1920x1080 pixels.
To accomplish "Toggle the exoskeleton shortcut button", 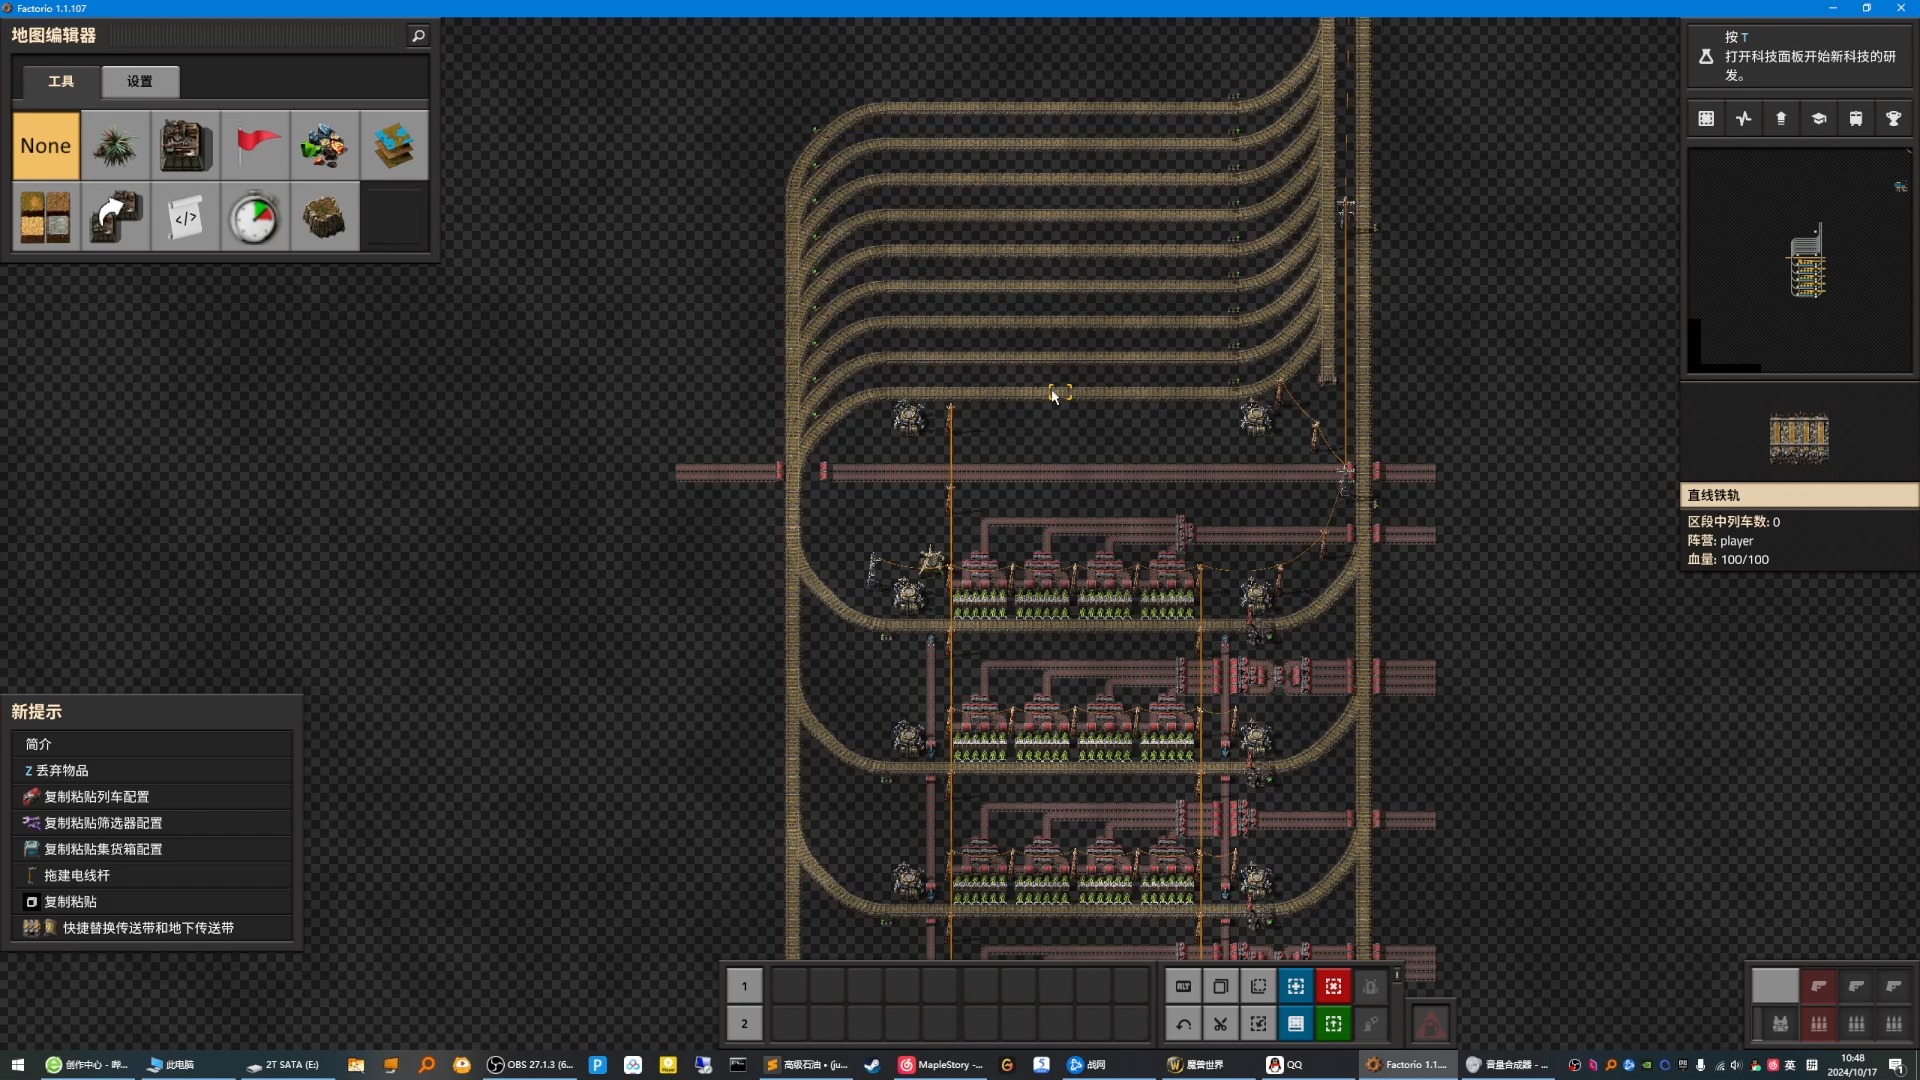I will 1371,1024.
